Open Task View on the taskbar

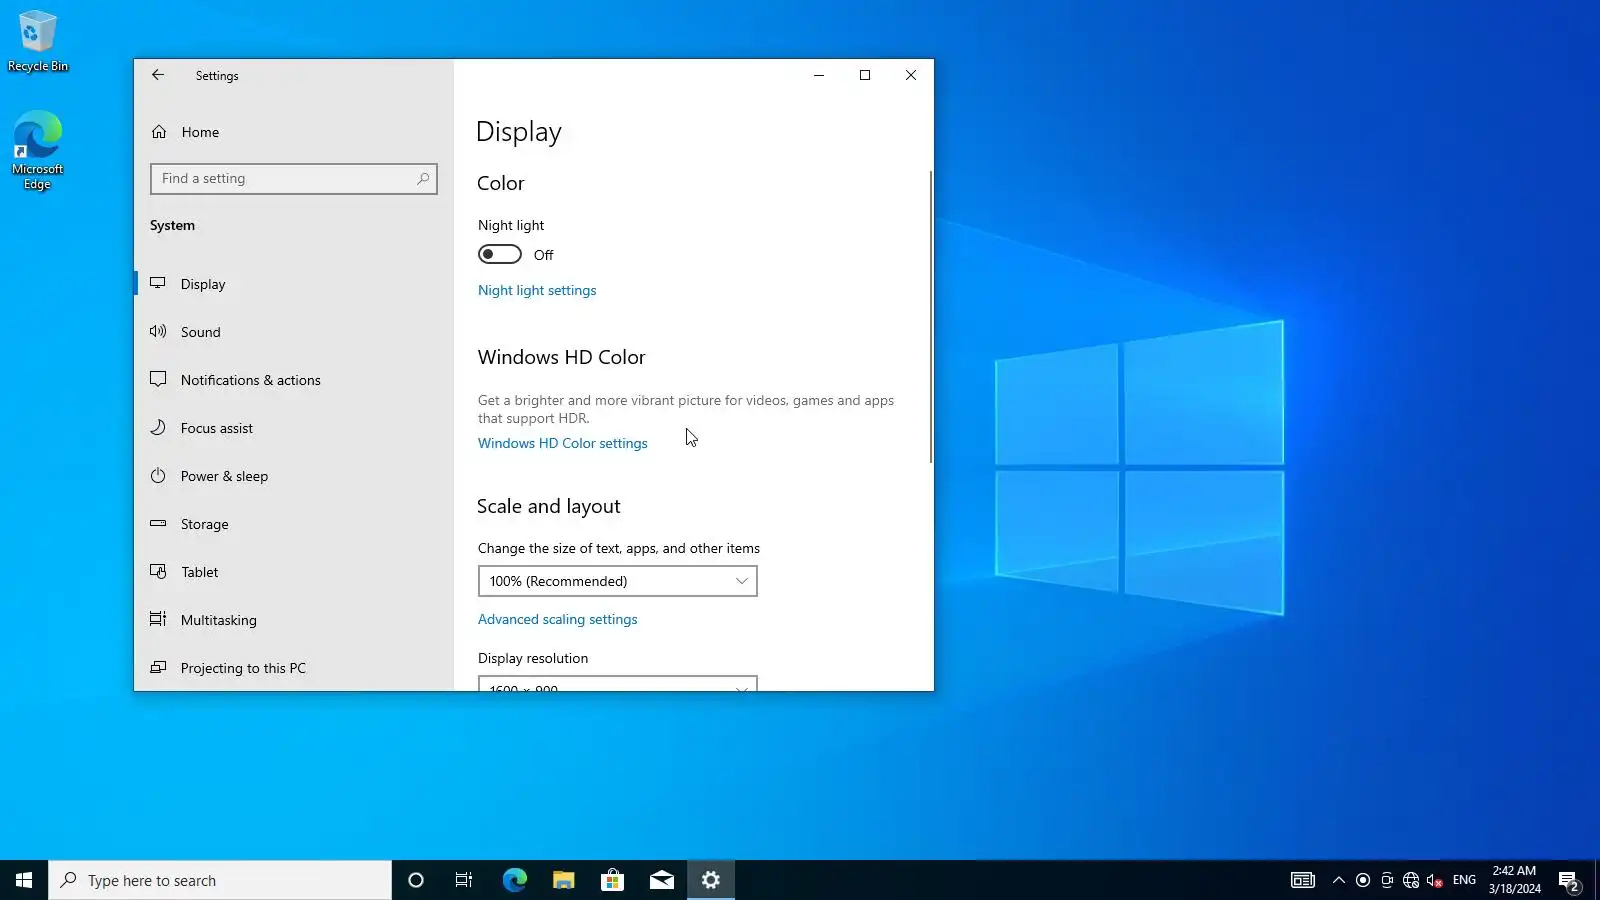(x=464, y=880)
